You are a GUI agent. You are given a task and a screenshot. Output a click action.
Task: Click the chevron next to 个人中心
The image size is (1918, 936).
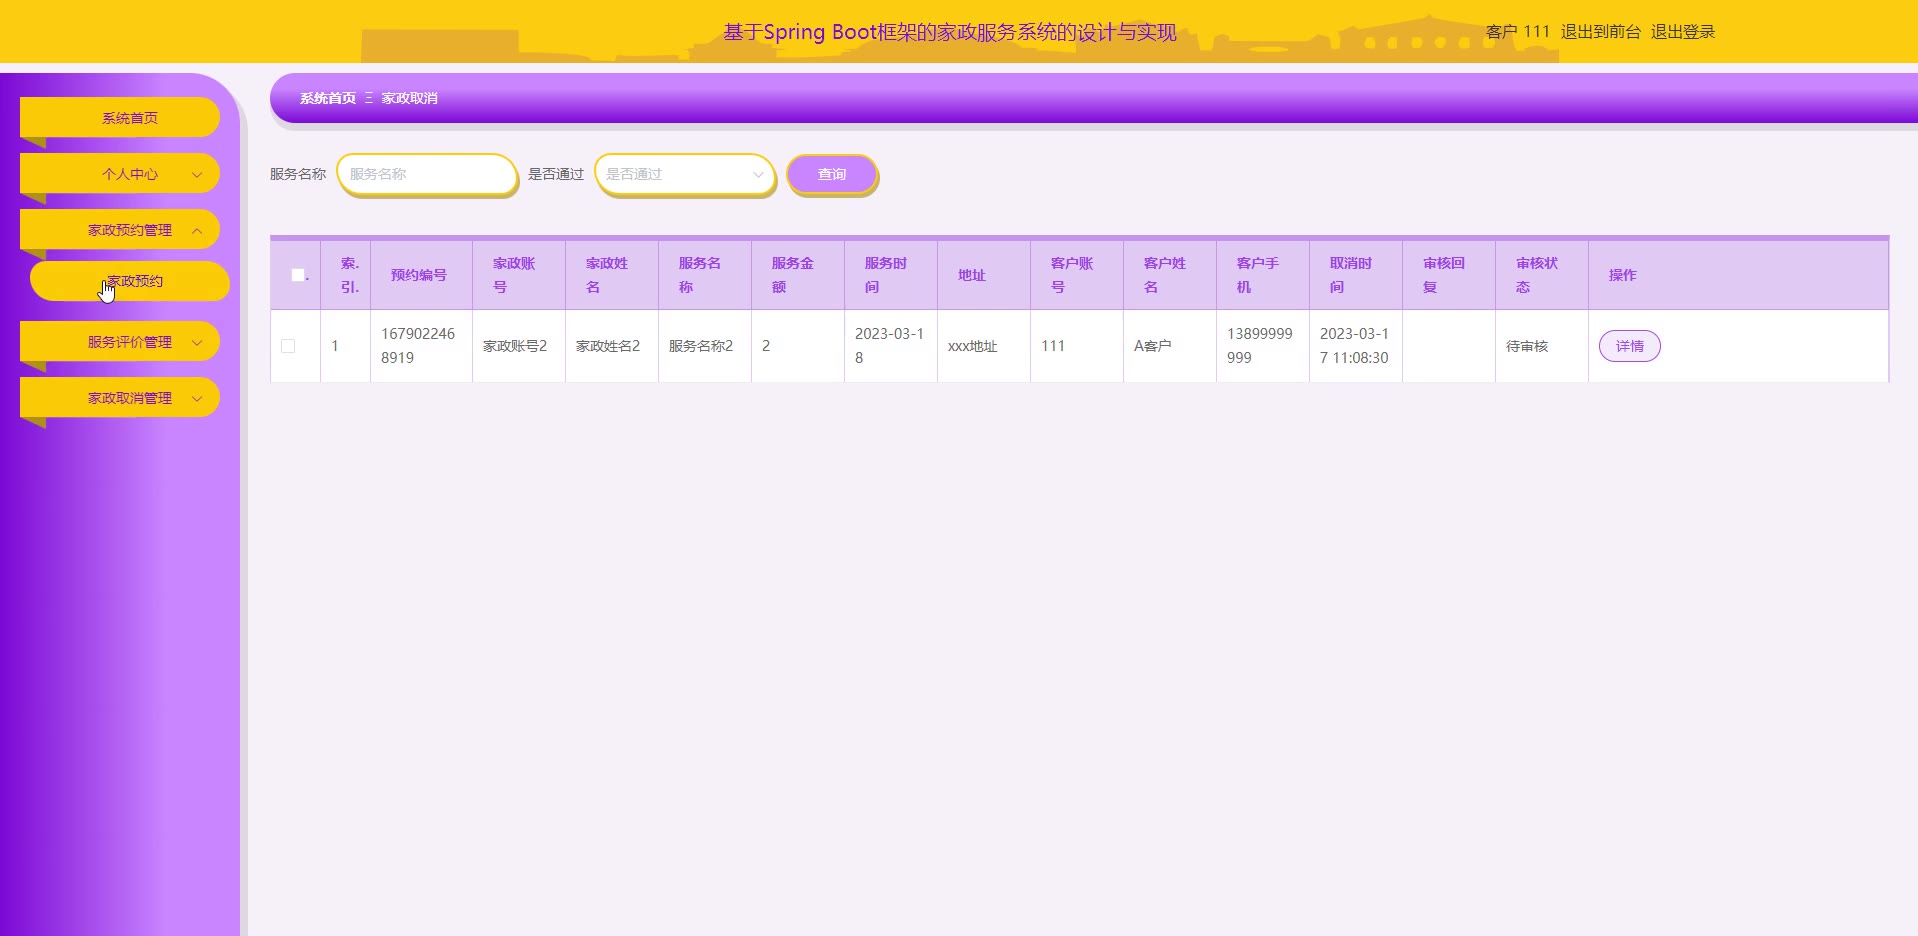pos(197,174)
